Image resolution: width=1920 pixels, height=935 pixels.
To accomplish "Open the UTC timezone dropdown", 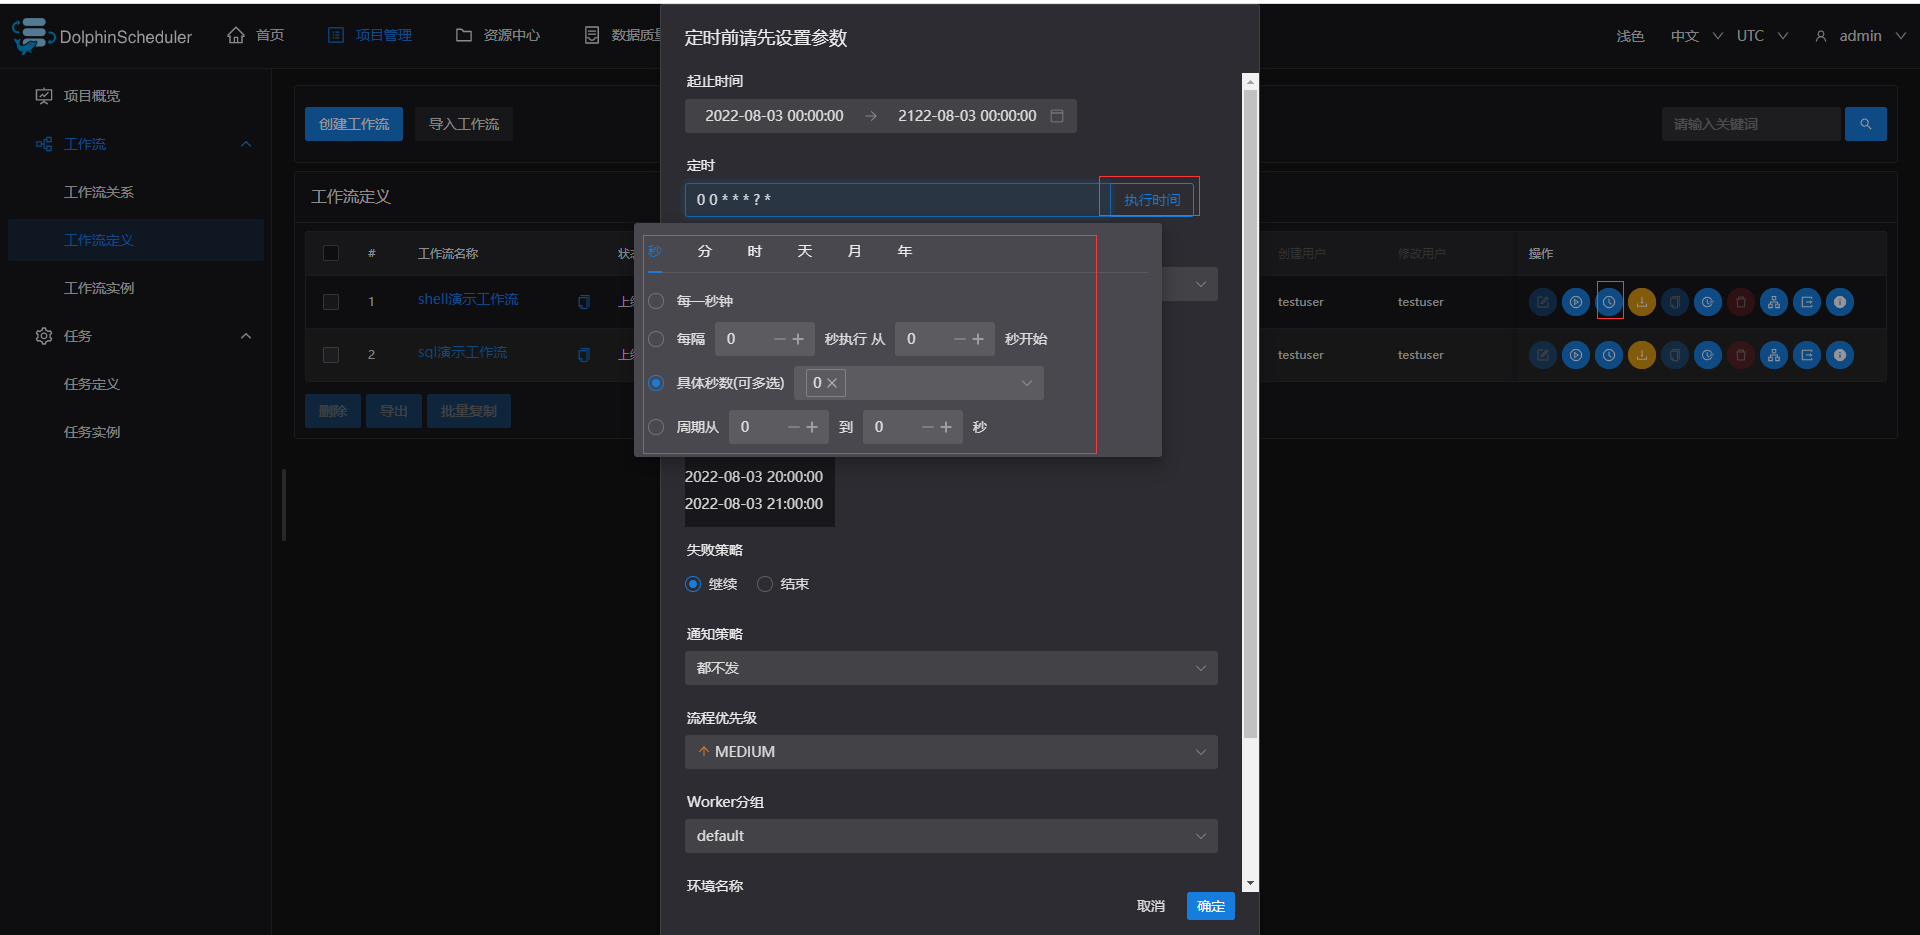I will 1762,36.
